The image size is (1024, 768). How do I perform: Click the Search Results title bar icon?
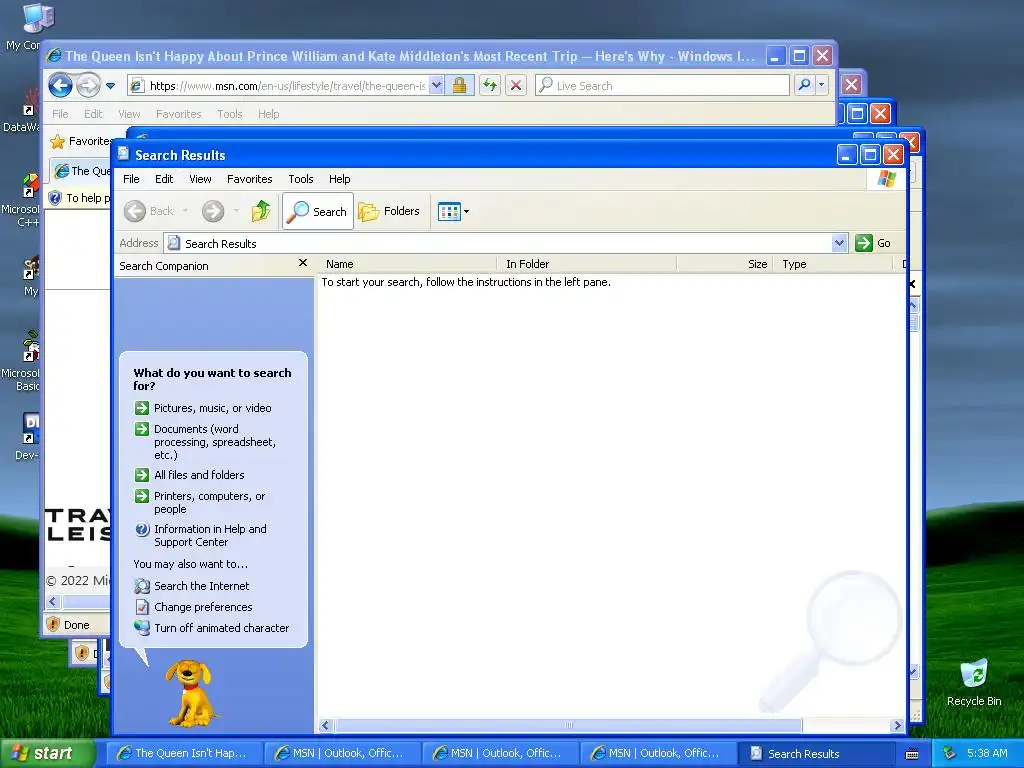tap(123, 154)
